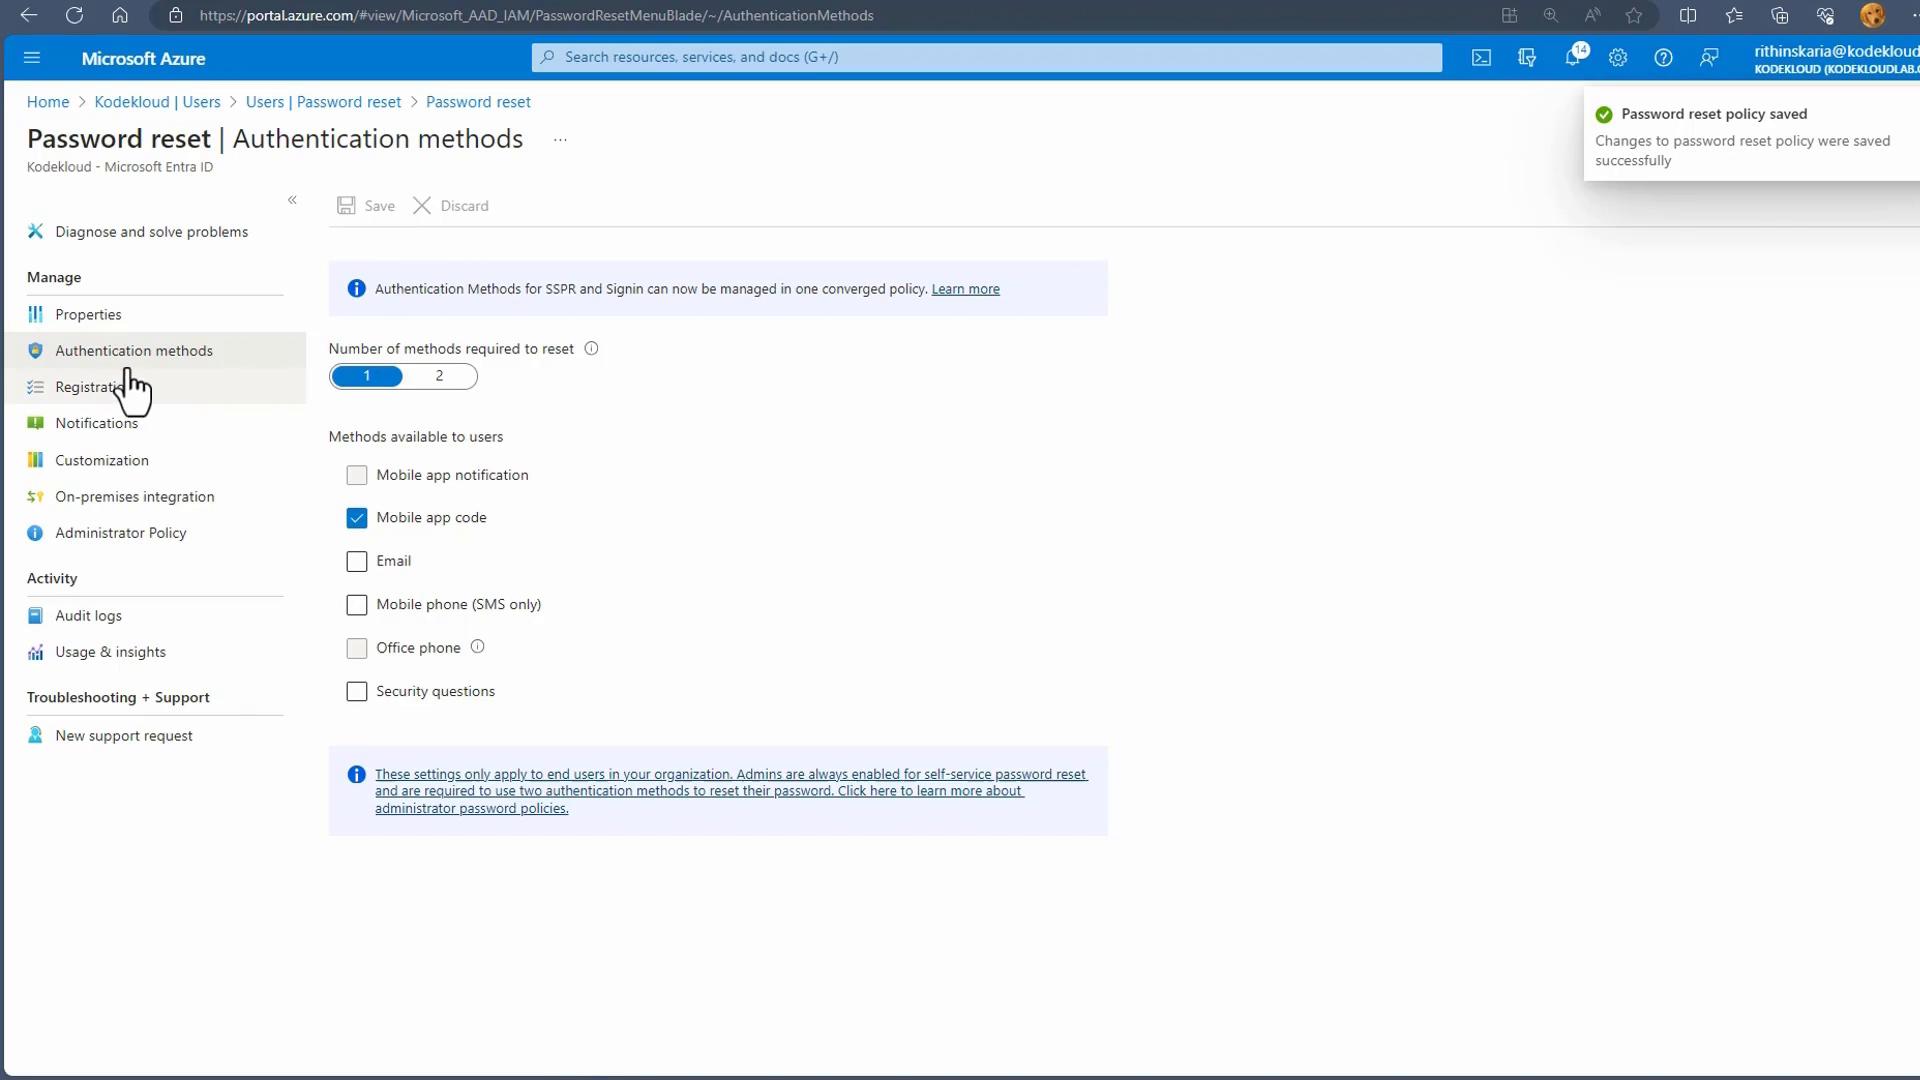Click the Discard toolbar button
Image resolution: width=1920 pixels, height=1080 pixels.
click(451, 205)
